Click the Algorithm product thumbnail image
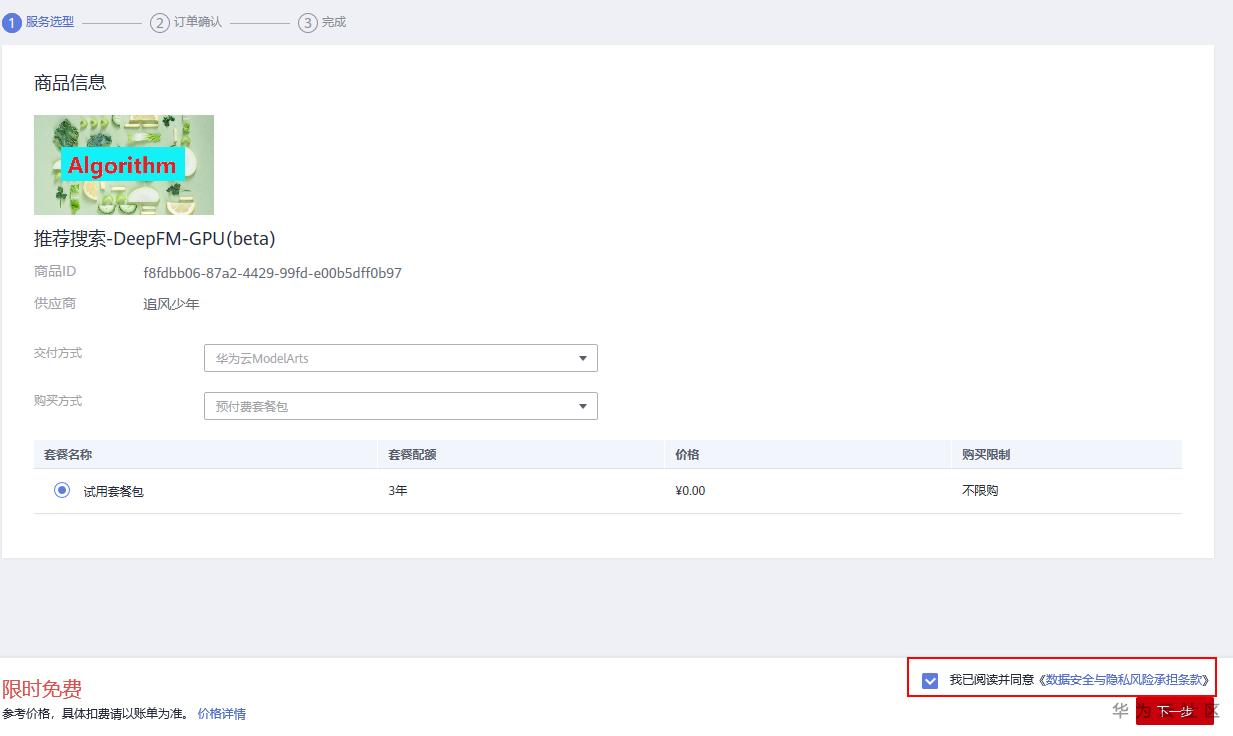The image size is (1233, 736). click(124, 165)
